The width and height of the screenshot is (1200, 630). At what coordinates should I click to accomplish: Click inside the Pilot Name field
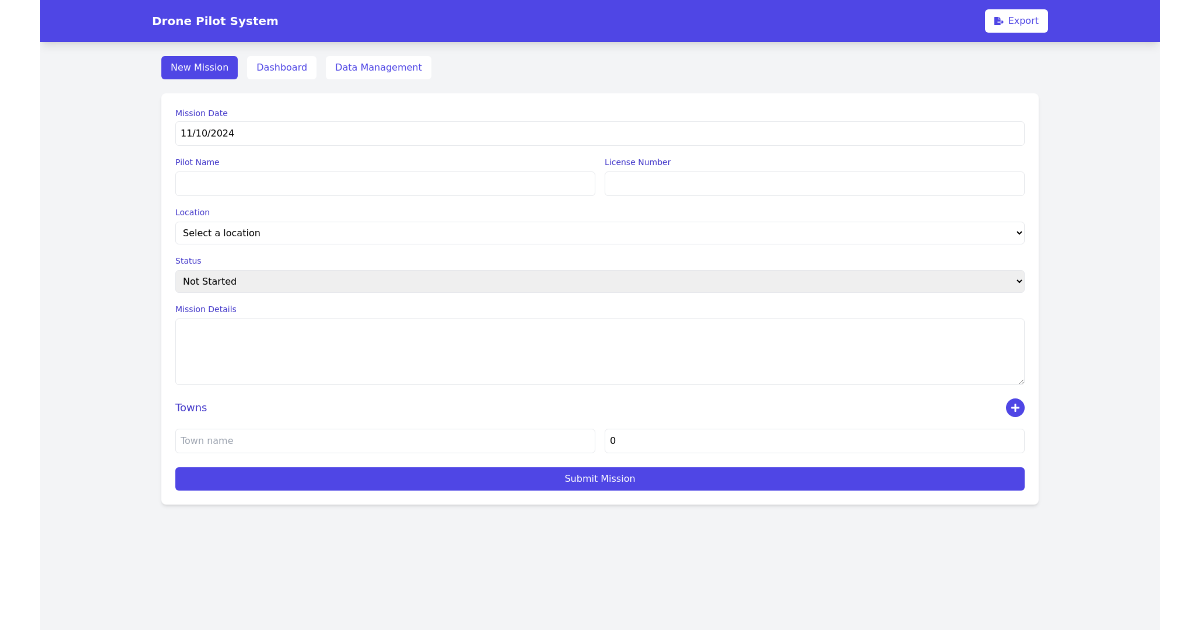click(385, 183)
